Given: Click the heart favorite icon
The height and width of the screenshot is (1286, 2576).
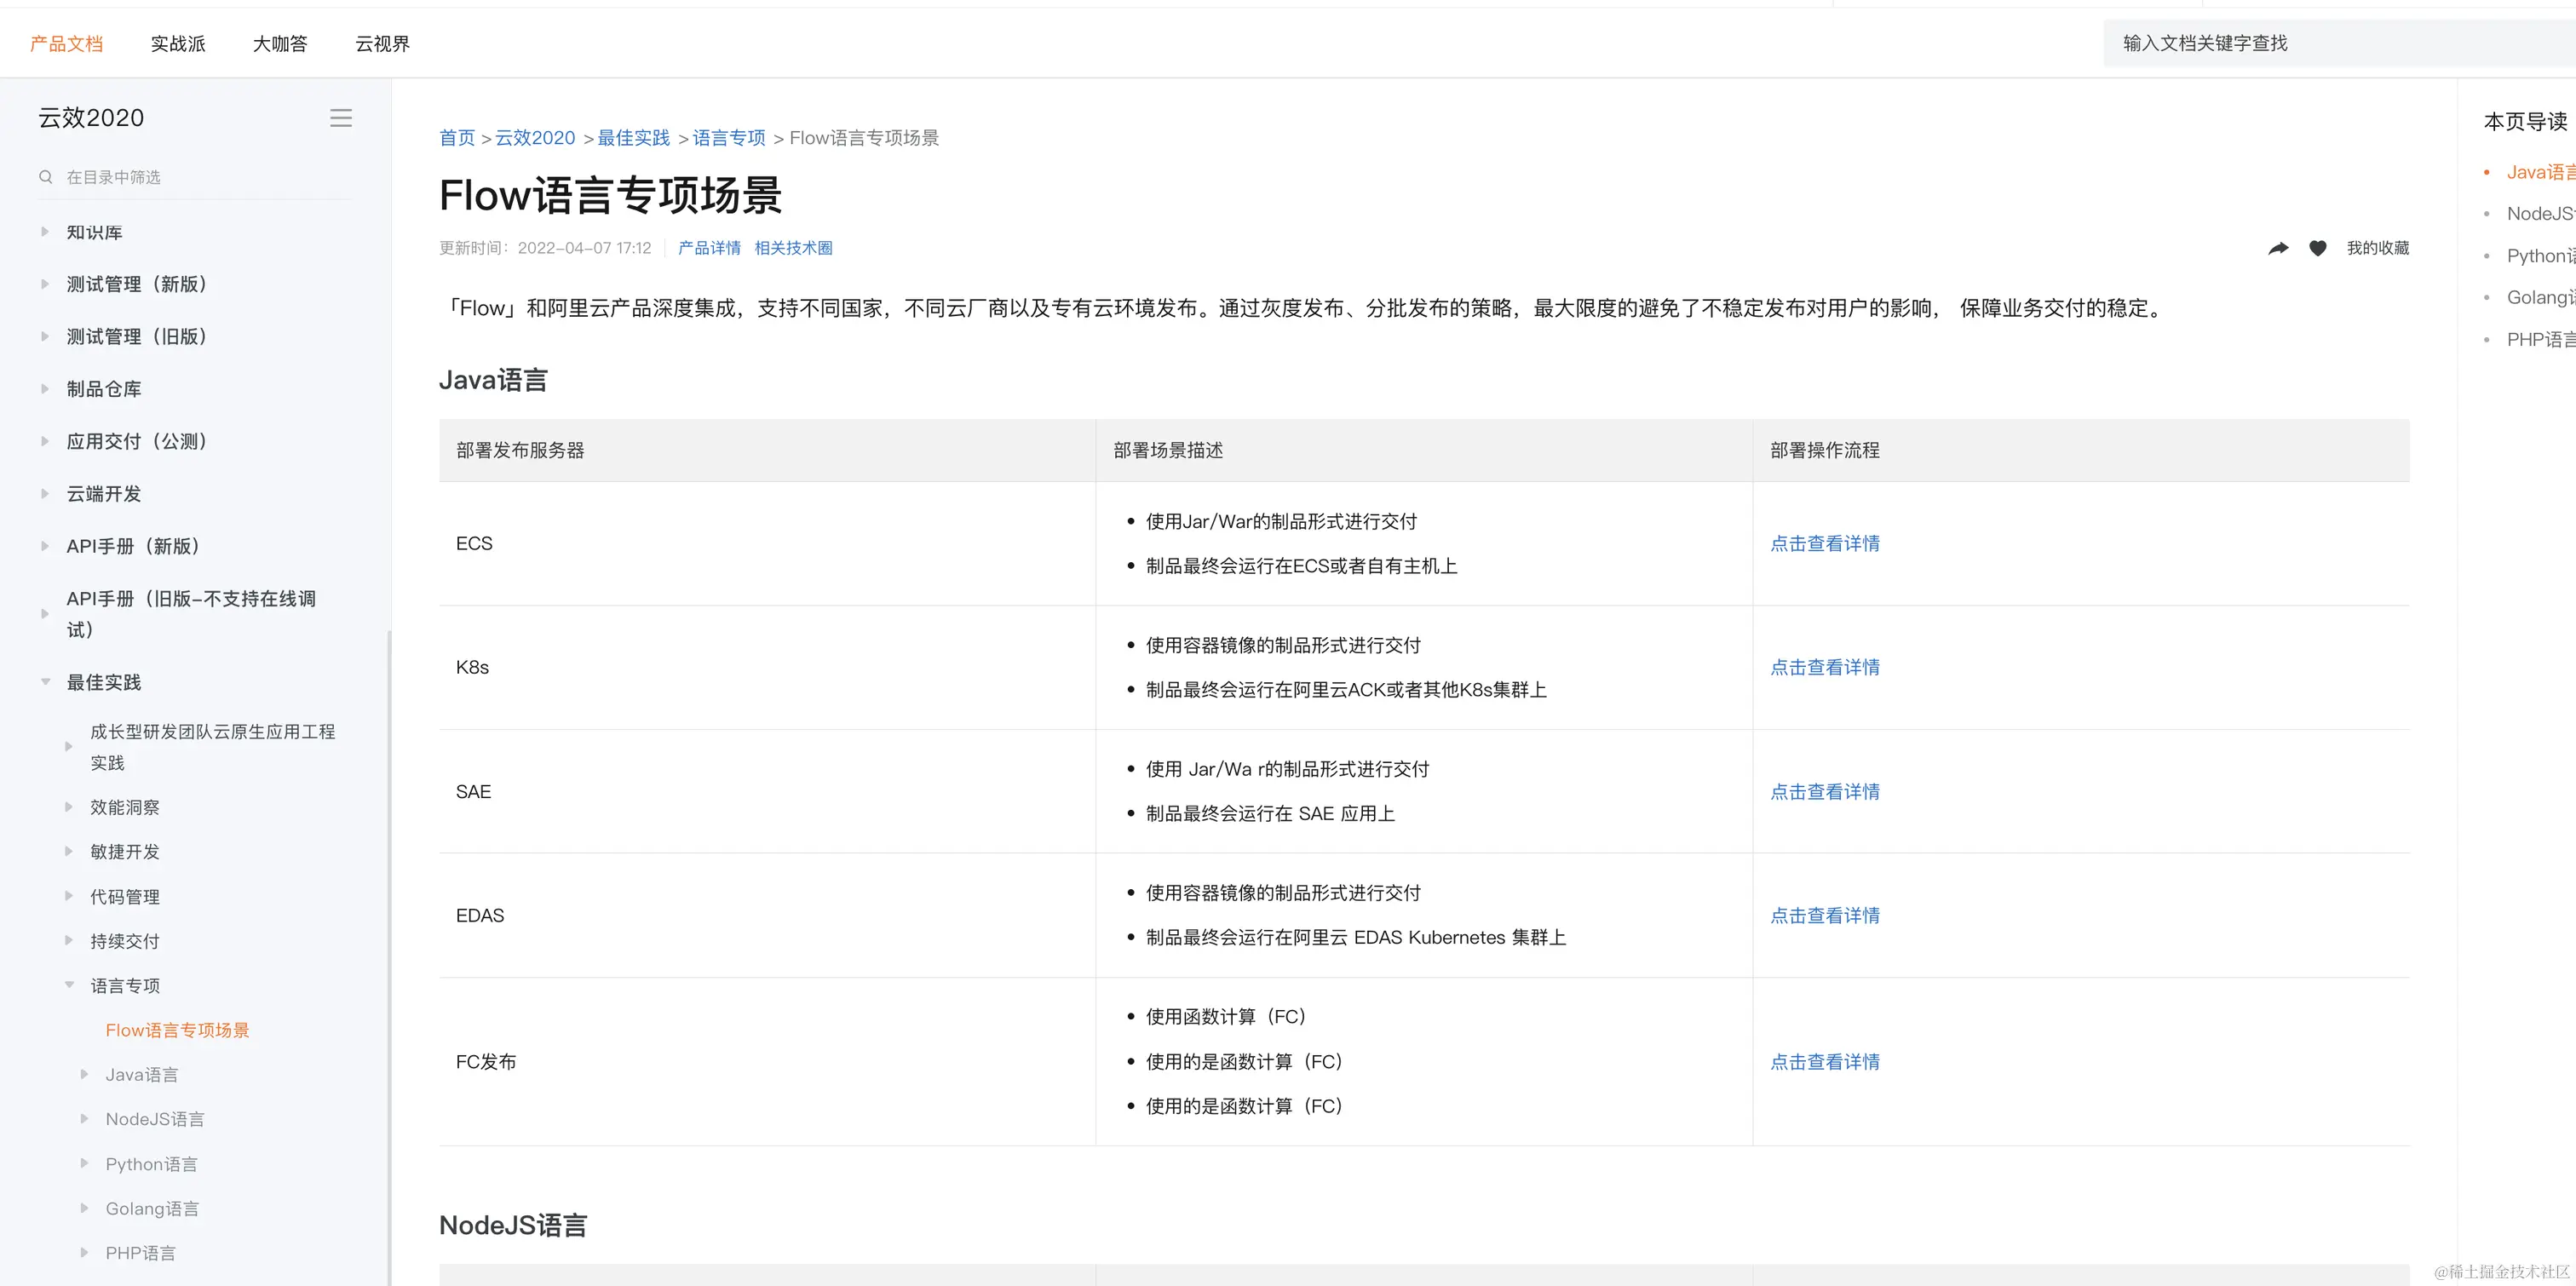Looking at the screenshot, I should [2317, 248].
